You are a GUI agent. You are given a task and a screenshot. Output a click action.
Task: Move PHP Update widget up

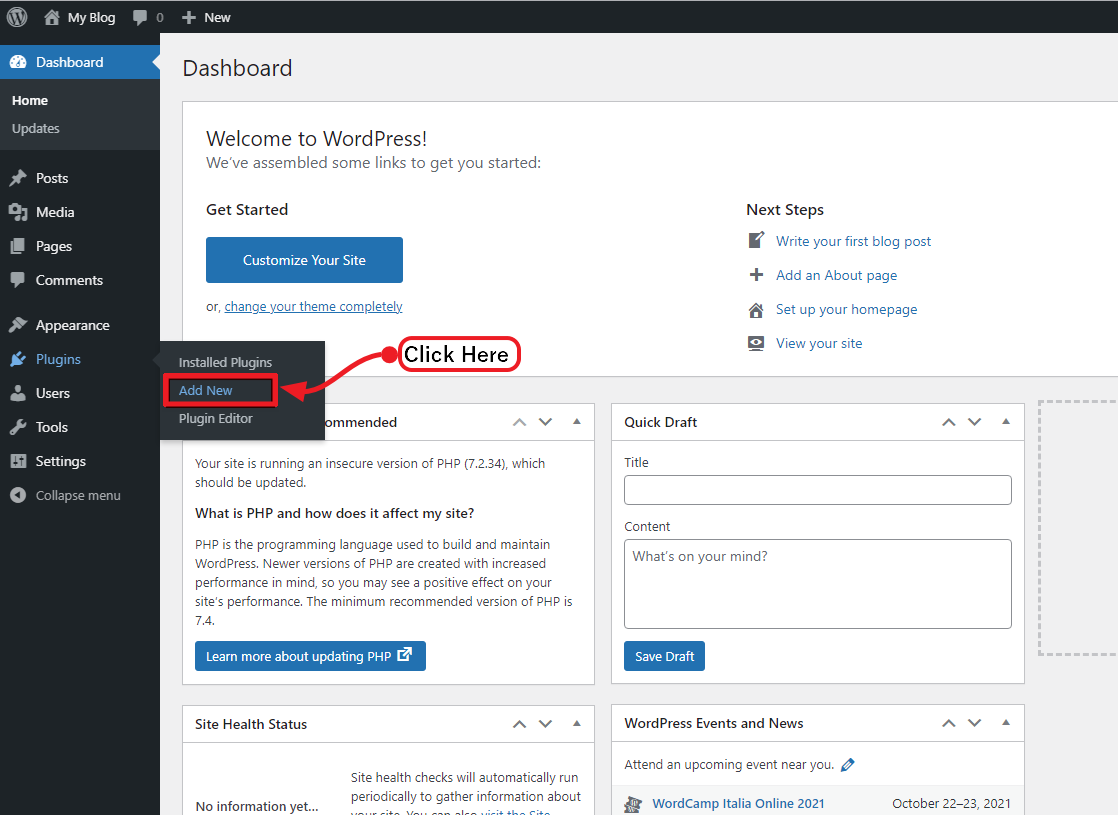(520, 422)
